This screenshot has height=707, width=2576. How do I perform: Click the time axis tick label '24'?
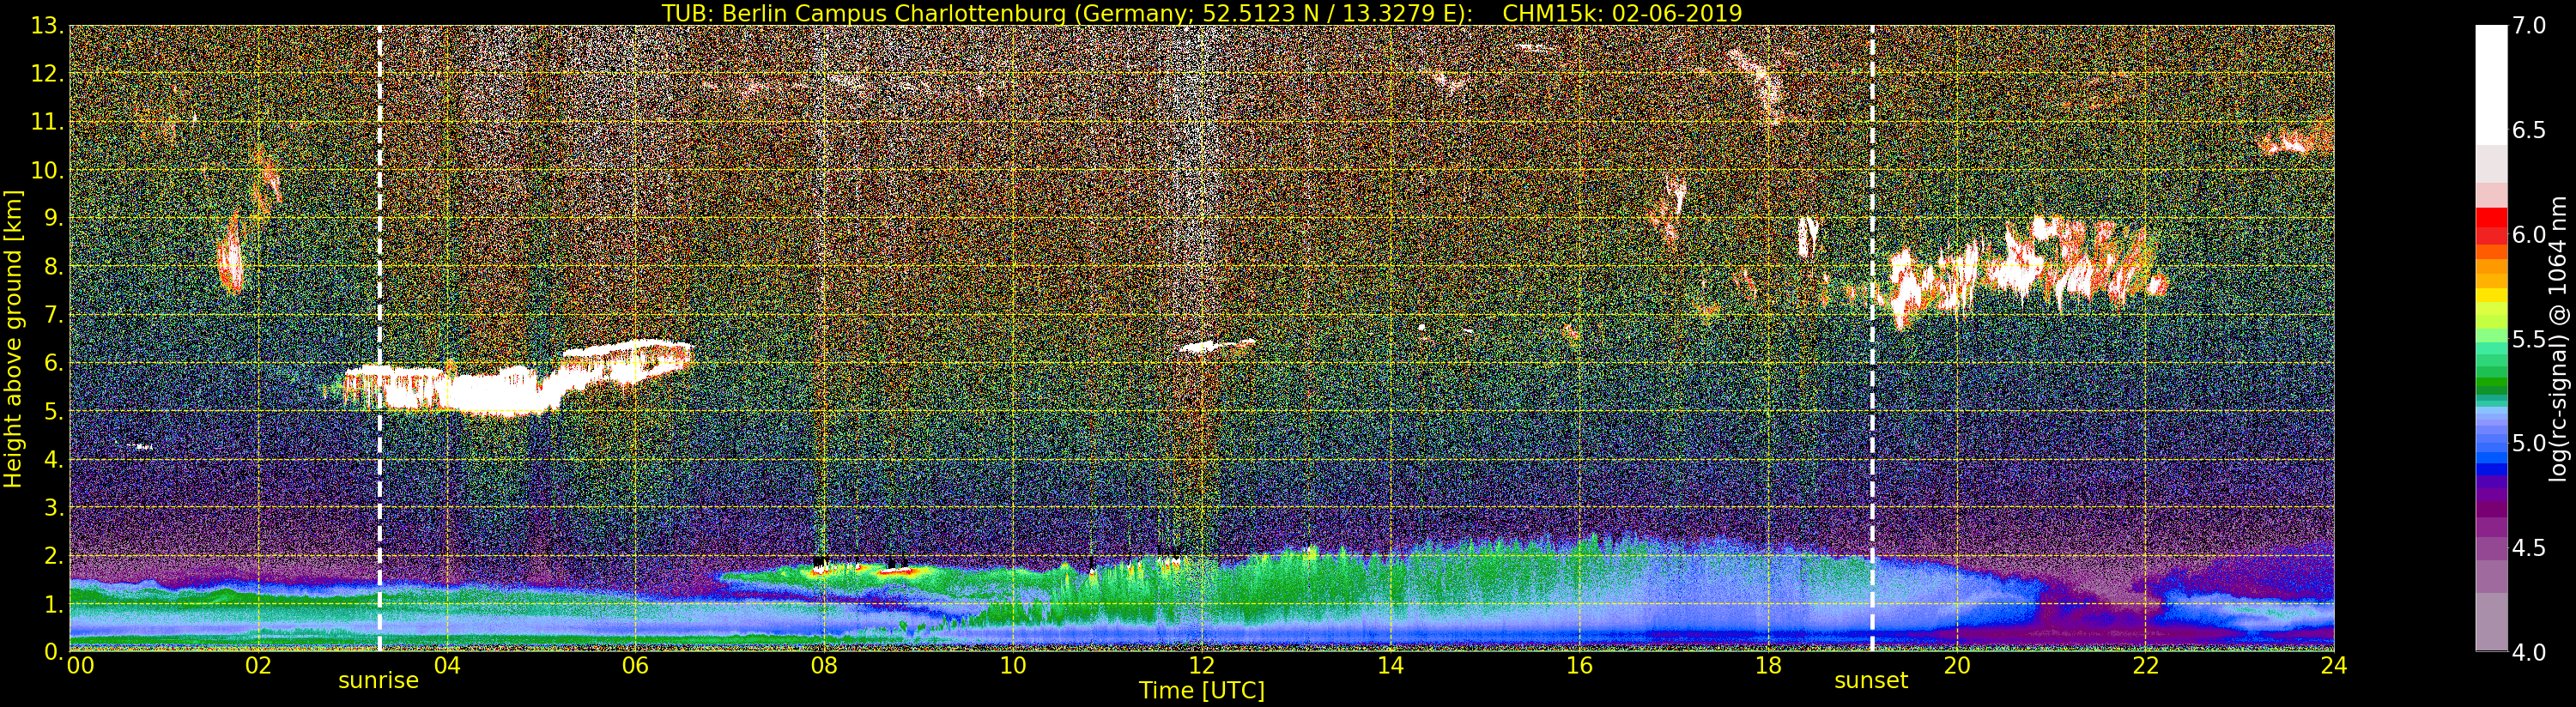[x=2334, y=666]
